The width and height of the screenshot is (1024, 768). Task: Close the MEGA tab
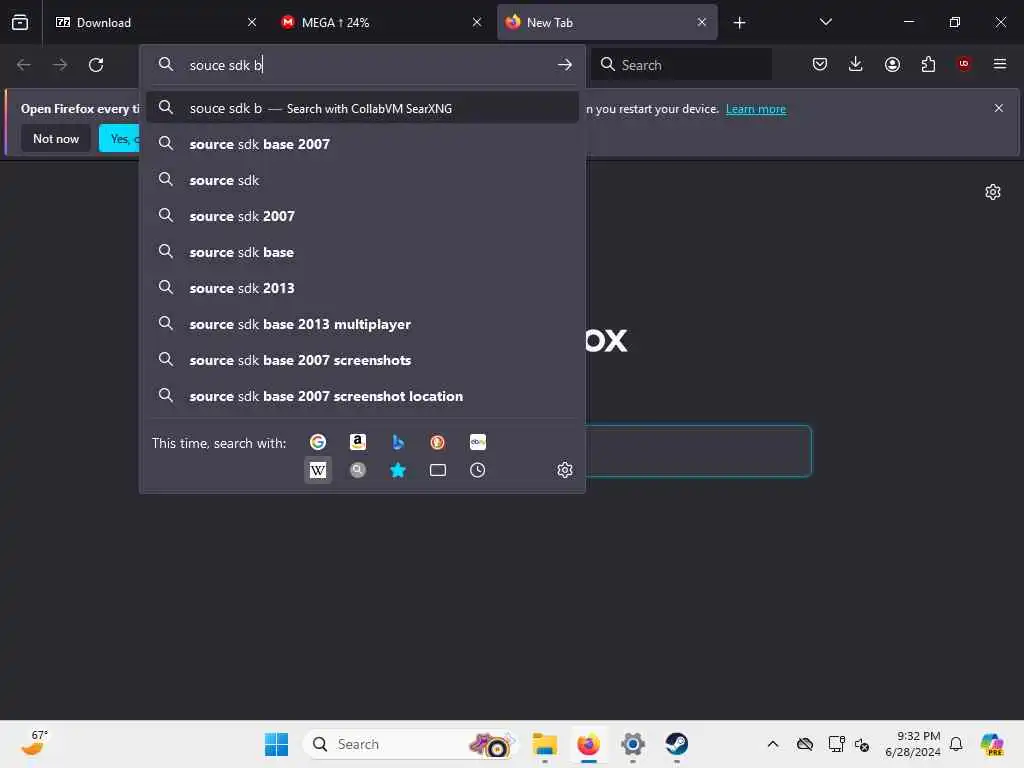477,22
